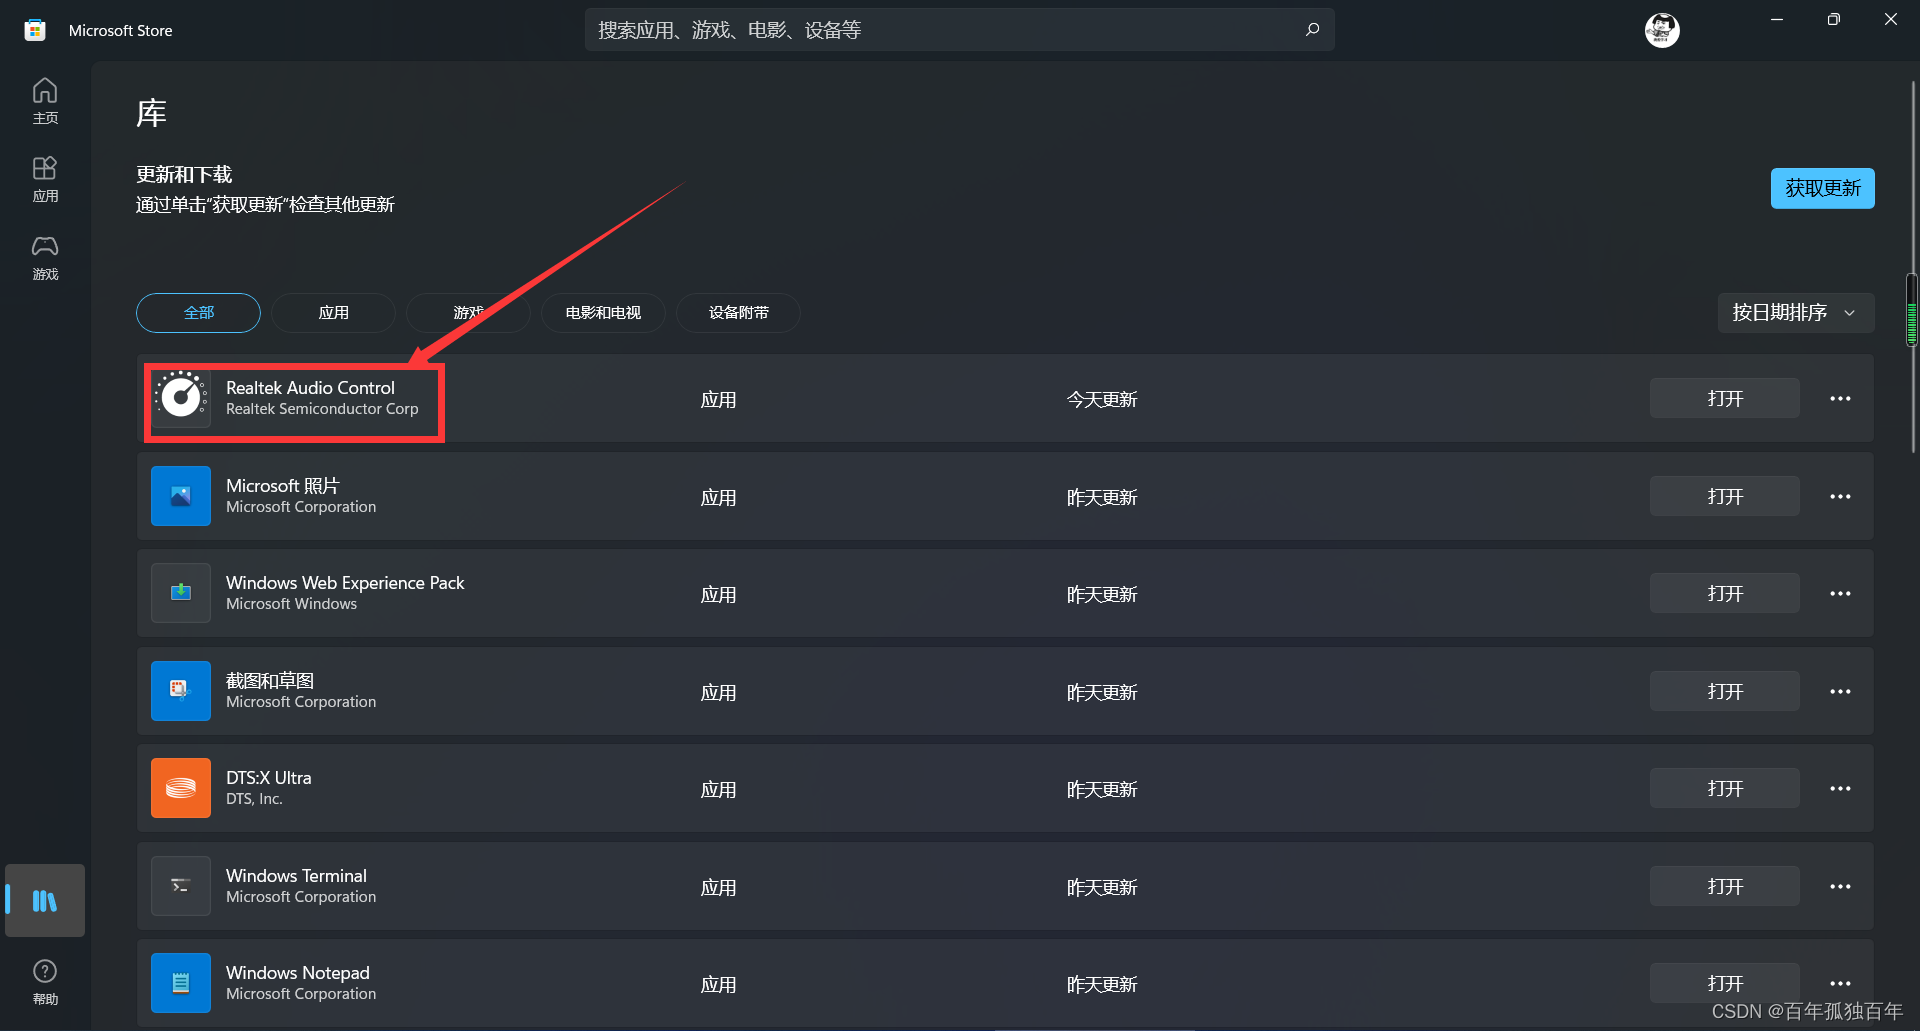The image size is (1920, 1031).
Task: Open more options for Windows Web Experience Pack
Action: pos(1840,593)
